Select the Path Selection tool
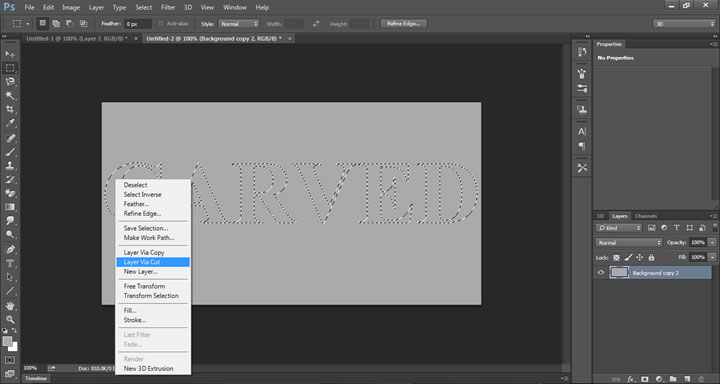This screenshot has width=720, height=384. point(10,277)
